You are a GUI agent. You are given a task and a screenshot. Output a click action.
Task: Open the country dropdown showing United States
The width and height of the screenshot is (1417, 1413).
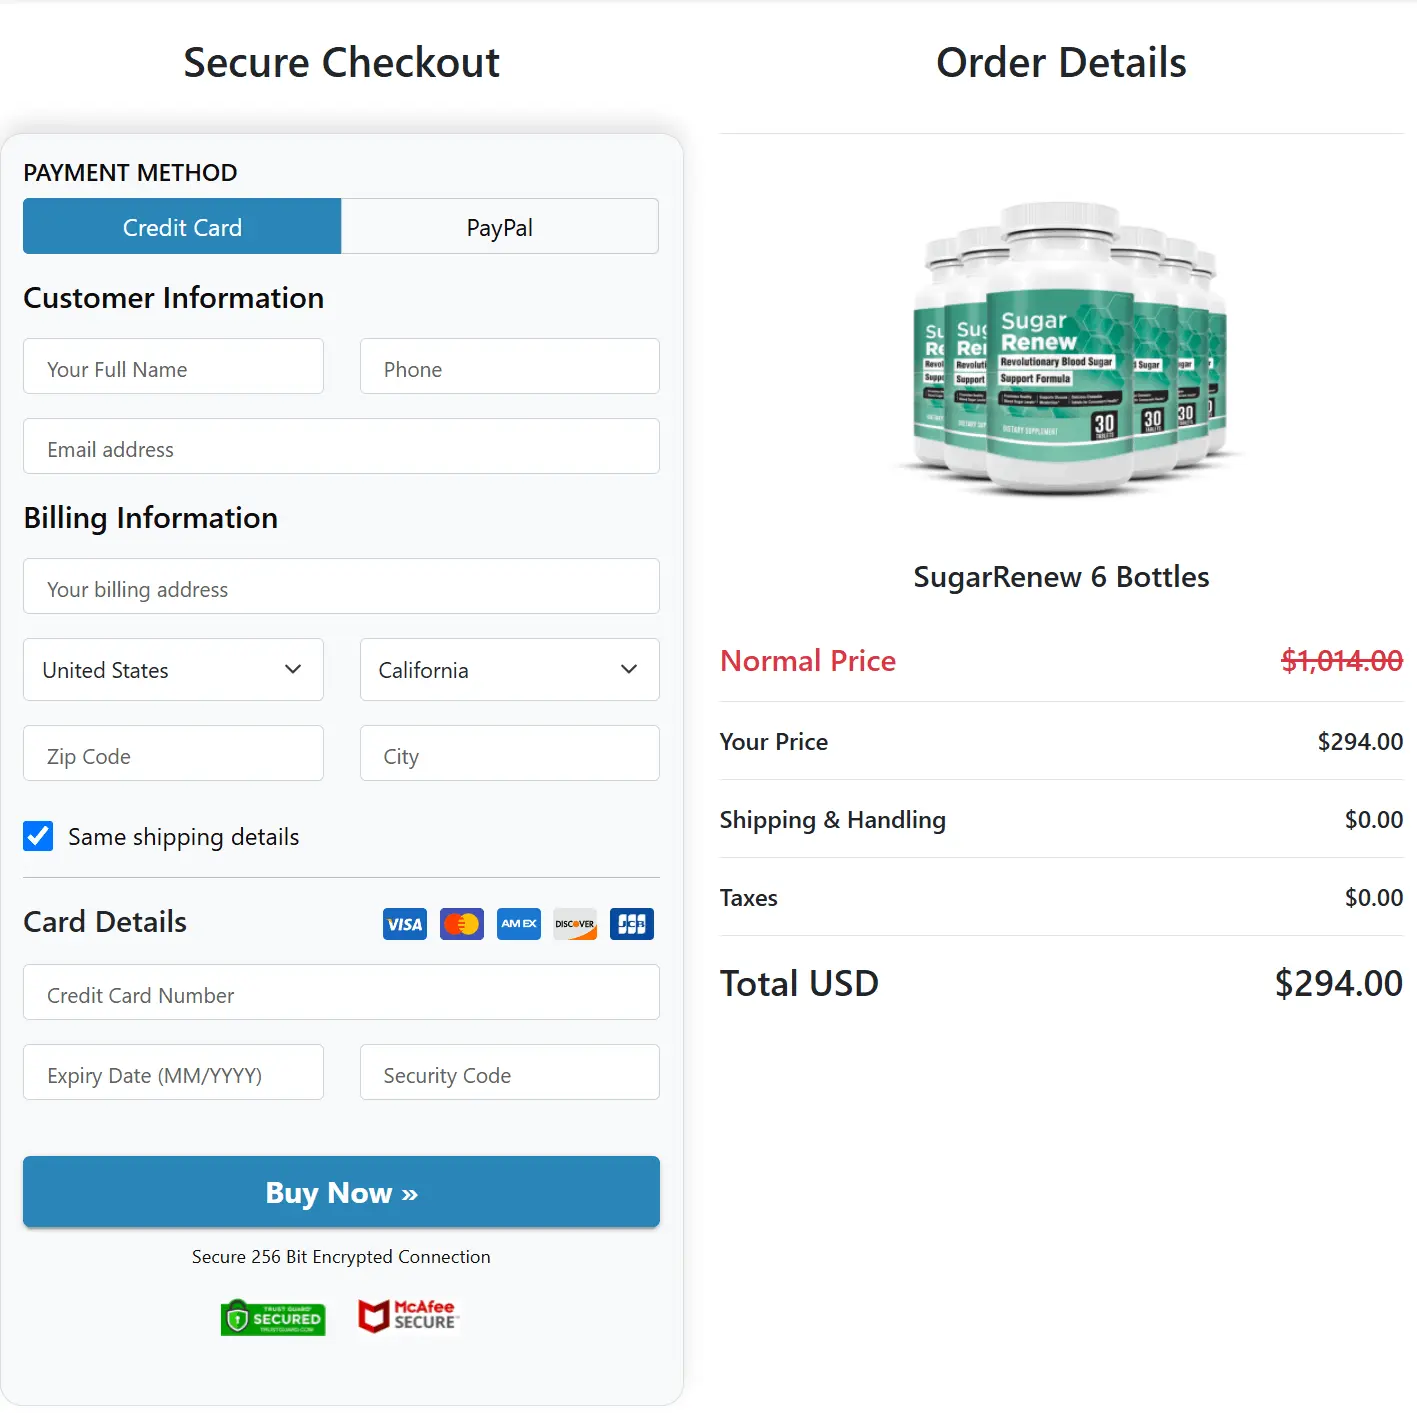172,670
